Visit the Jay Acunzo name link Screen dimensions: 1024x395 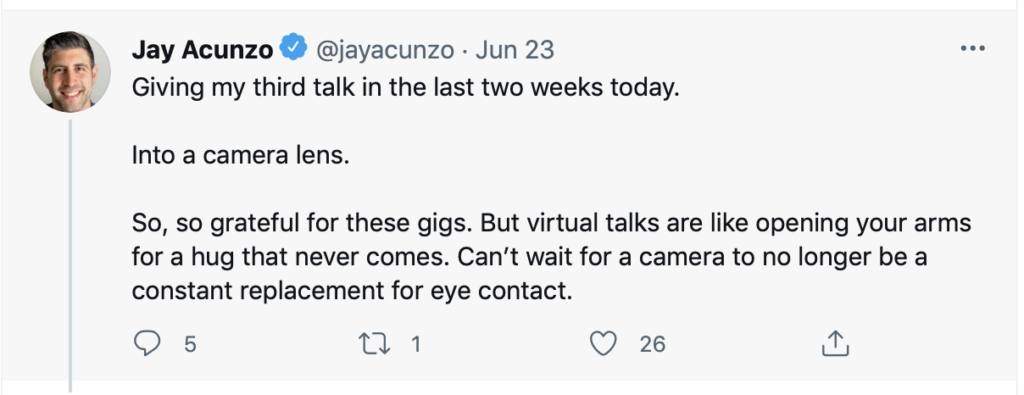[x=202, y=50]
